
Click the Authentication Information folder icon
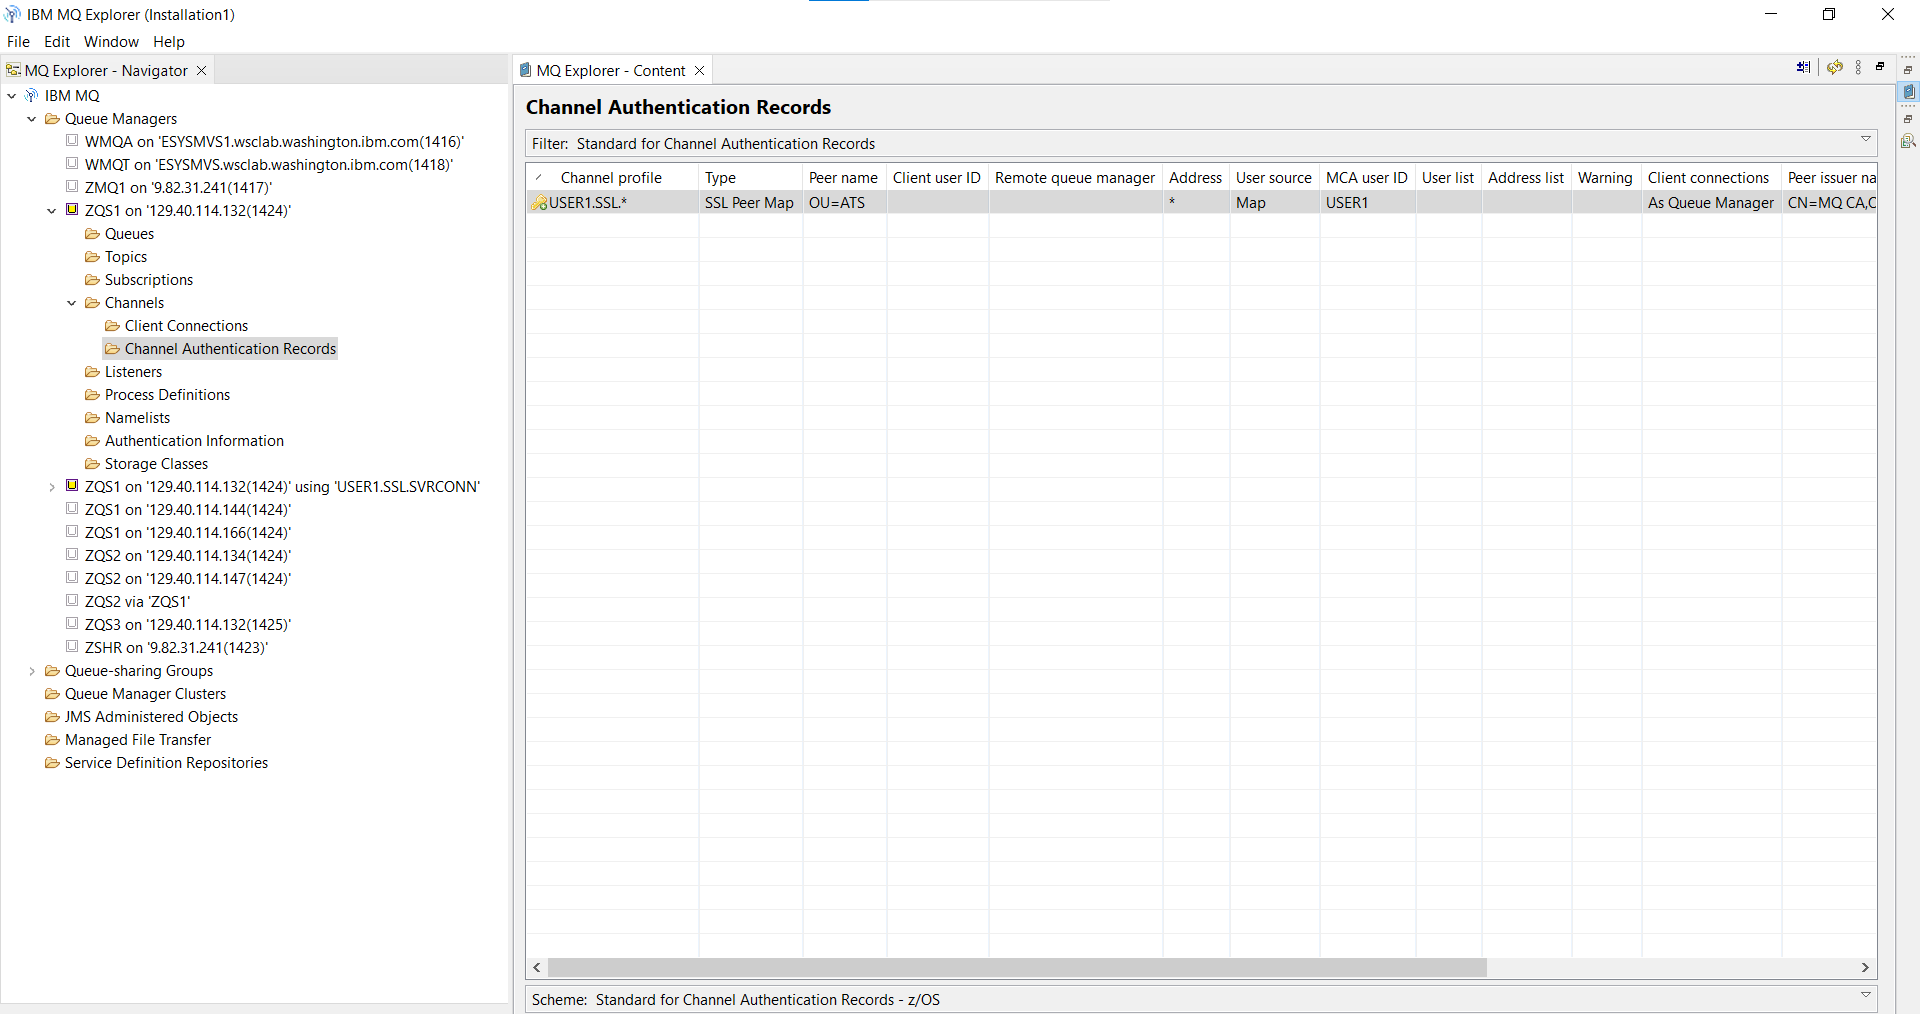tap(92, 441)
